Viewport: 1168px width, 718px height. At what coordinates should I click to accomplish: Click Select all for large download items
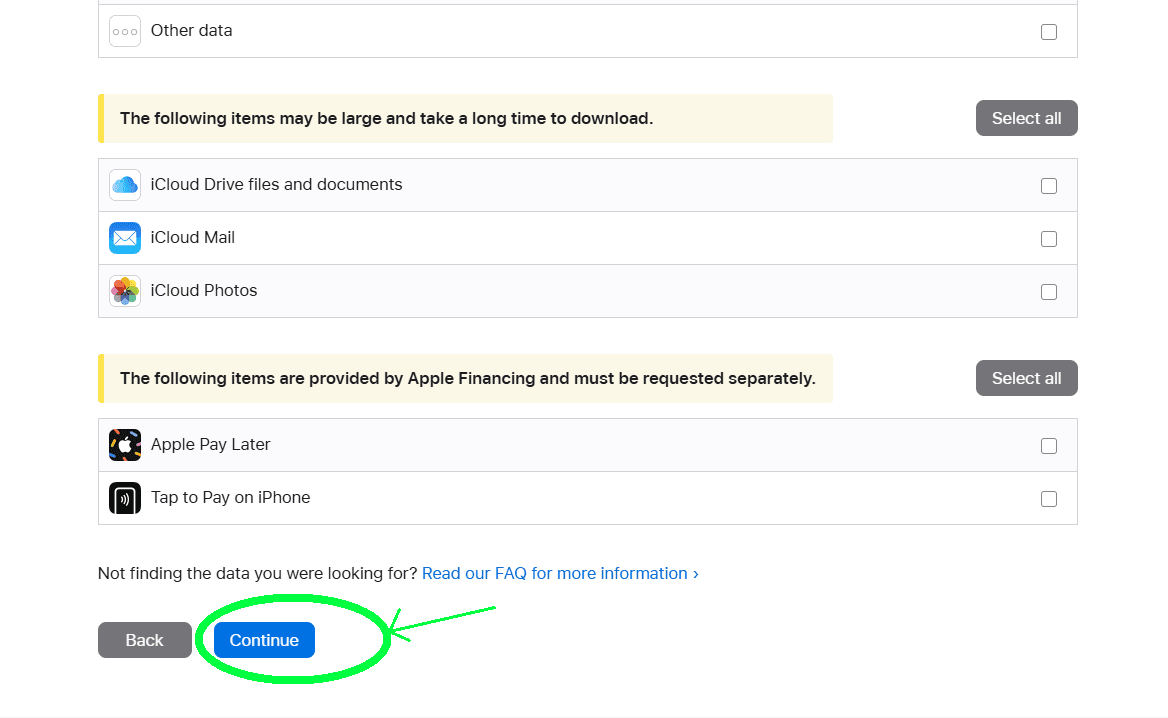tap(1026, 117)
